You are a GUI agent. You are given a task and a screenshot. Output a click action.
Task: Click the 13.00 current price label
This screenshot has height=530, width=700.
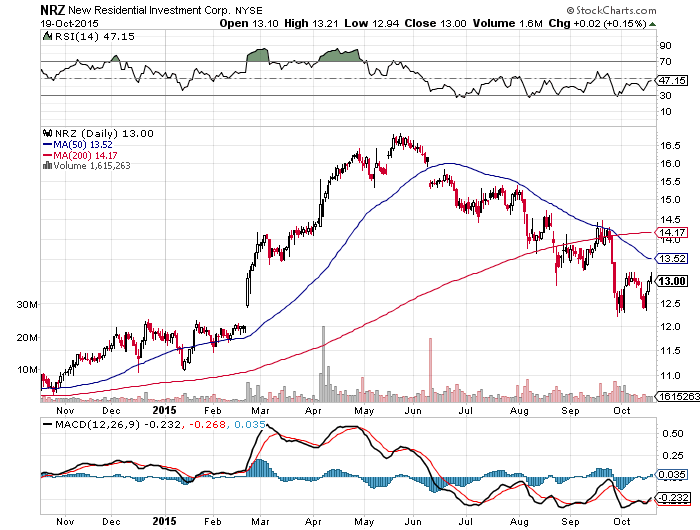[x=671, y=281]
